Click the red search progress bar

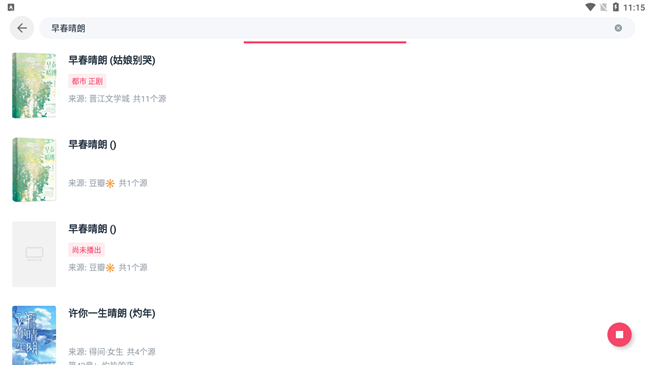click(325, 42)
